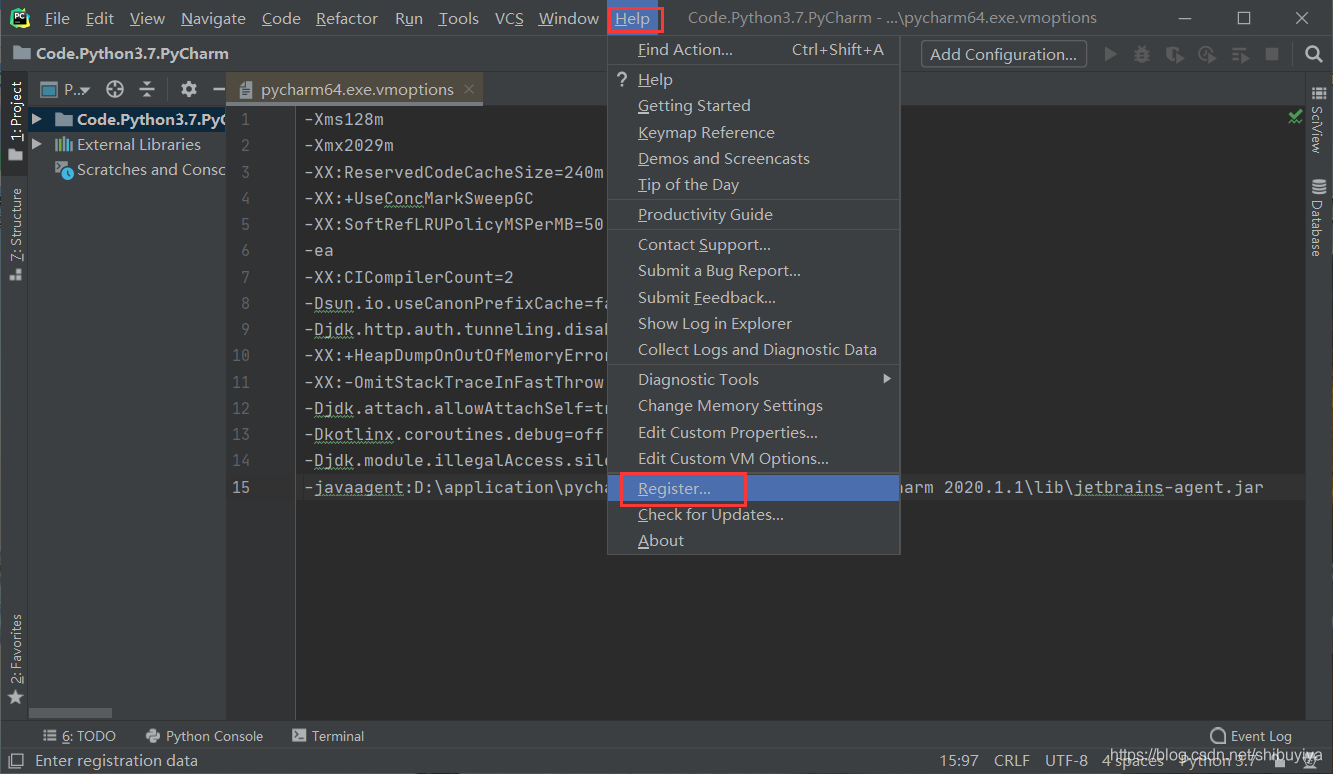Choose Contact Support...
The height and width of the screenshot is (774, 1333).
tap(754, 245)
